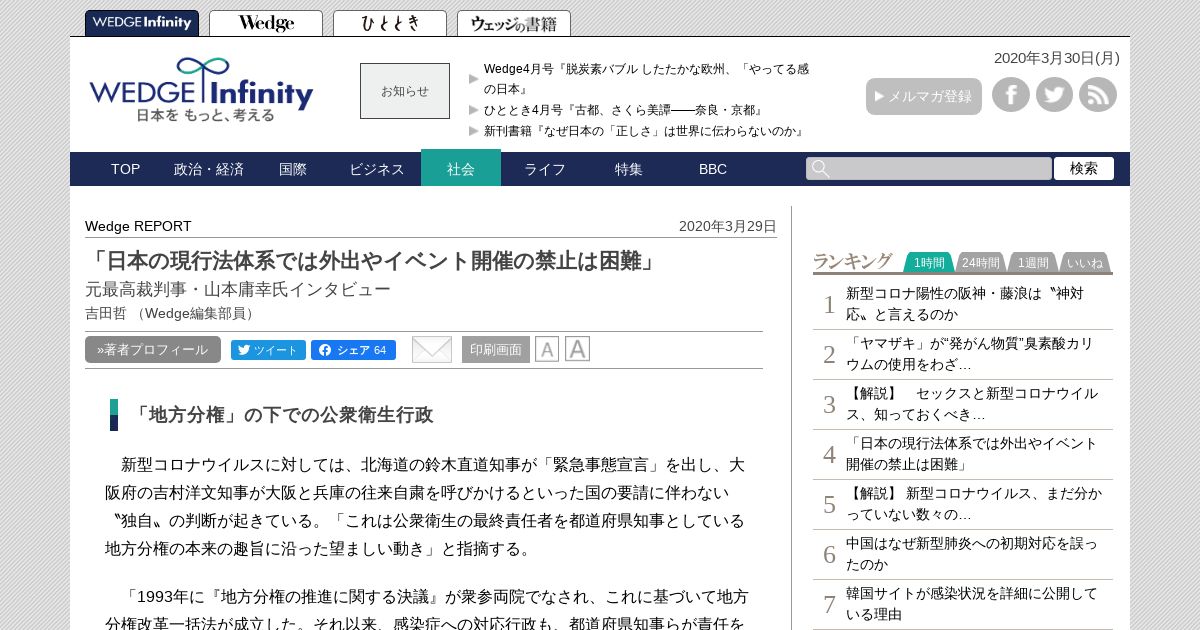This screenshot has width=1200, height=630.
Task: Open the BBC navigation item
Action: [713, 169]
